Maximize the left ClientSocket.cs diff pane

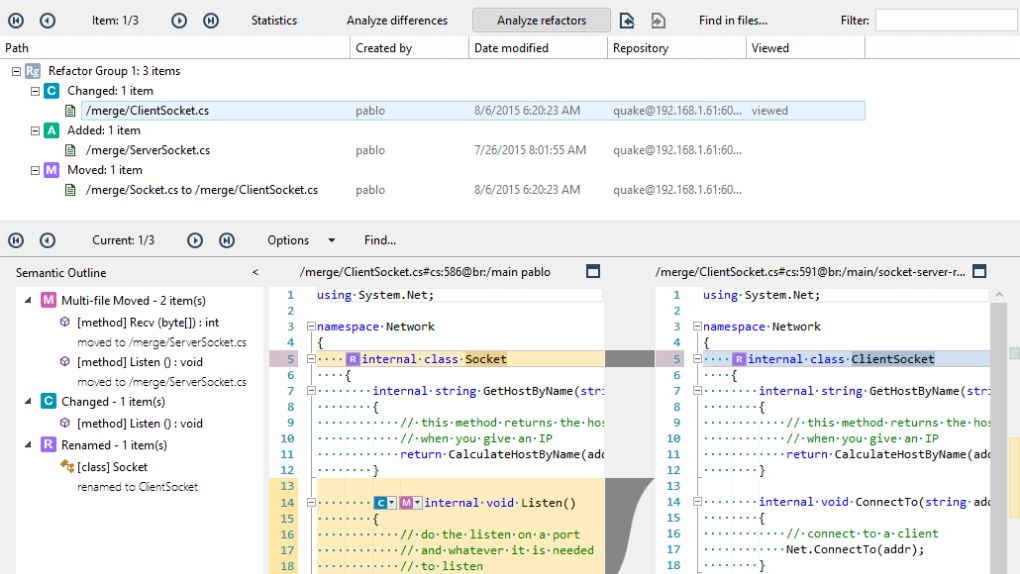pos(593,271)
